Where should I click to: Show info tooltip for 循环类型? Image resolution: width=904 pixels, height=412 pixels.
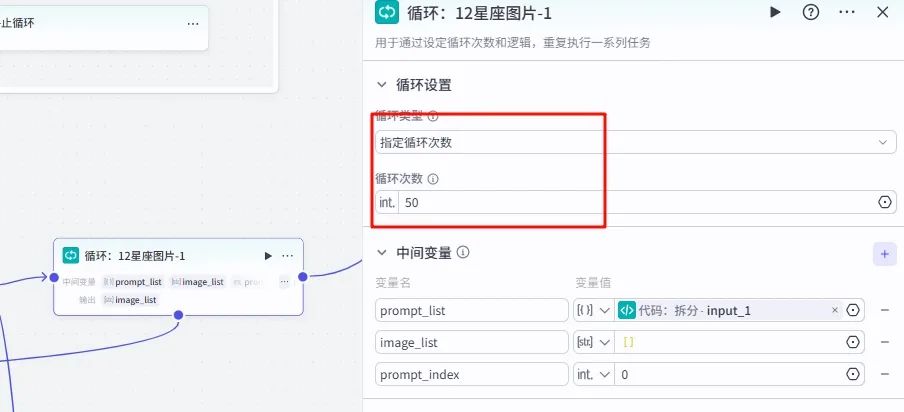coord(433,117)
